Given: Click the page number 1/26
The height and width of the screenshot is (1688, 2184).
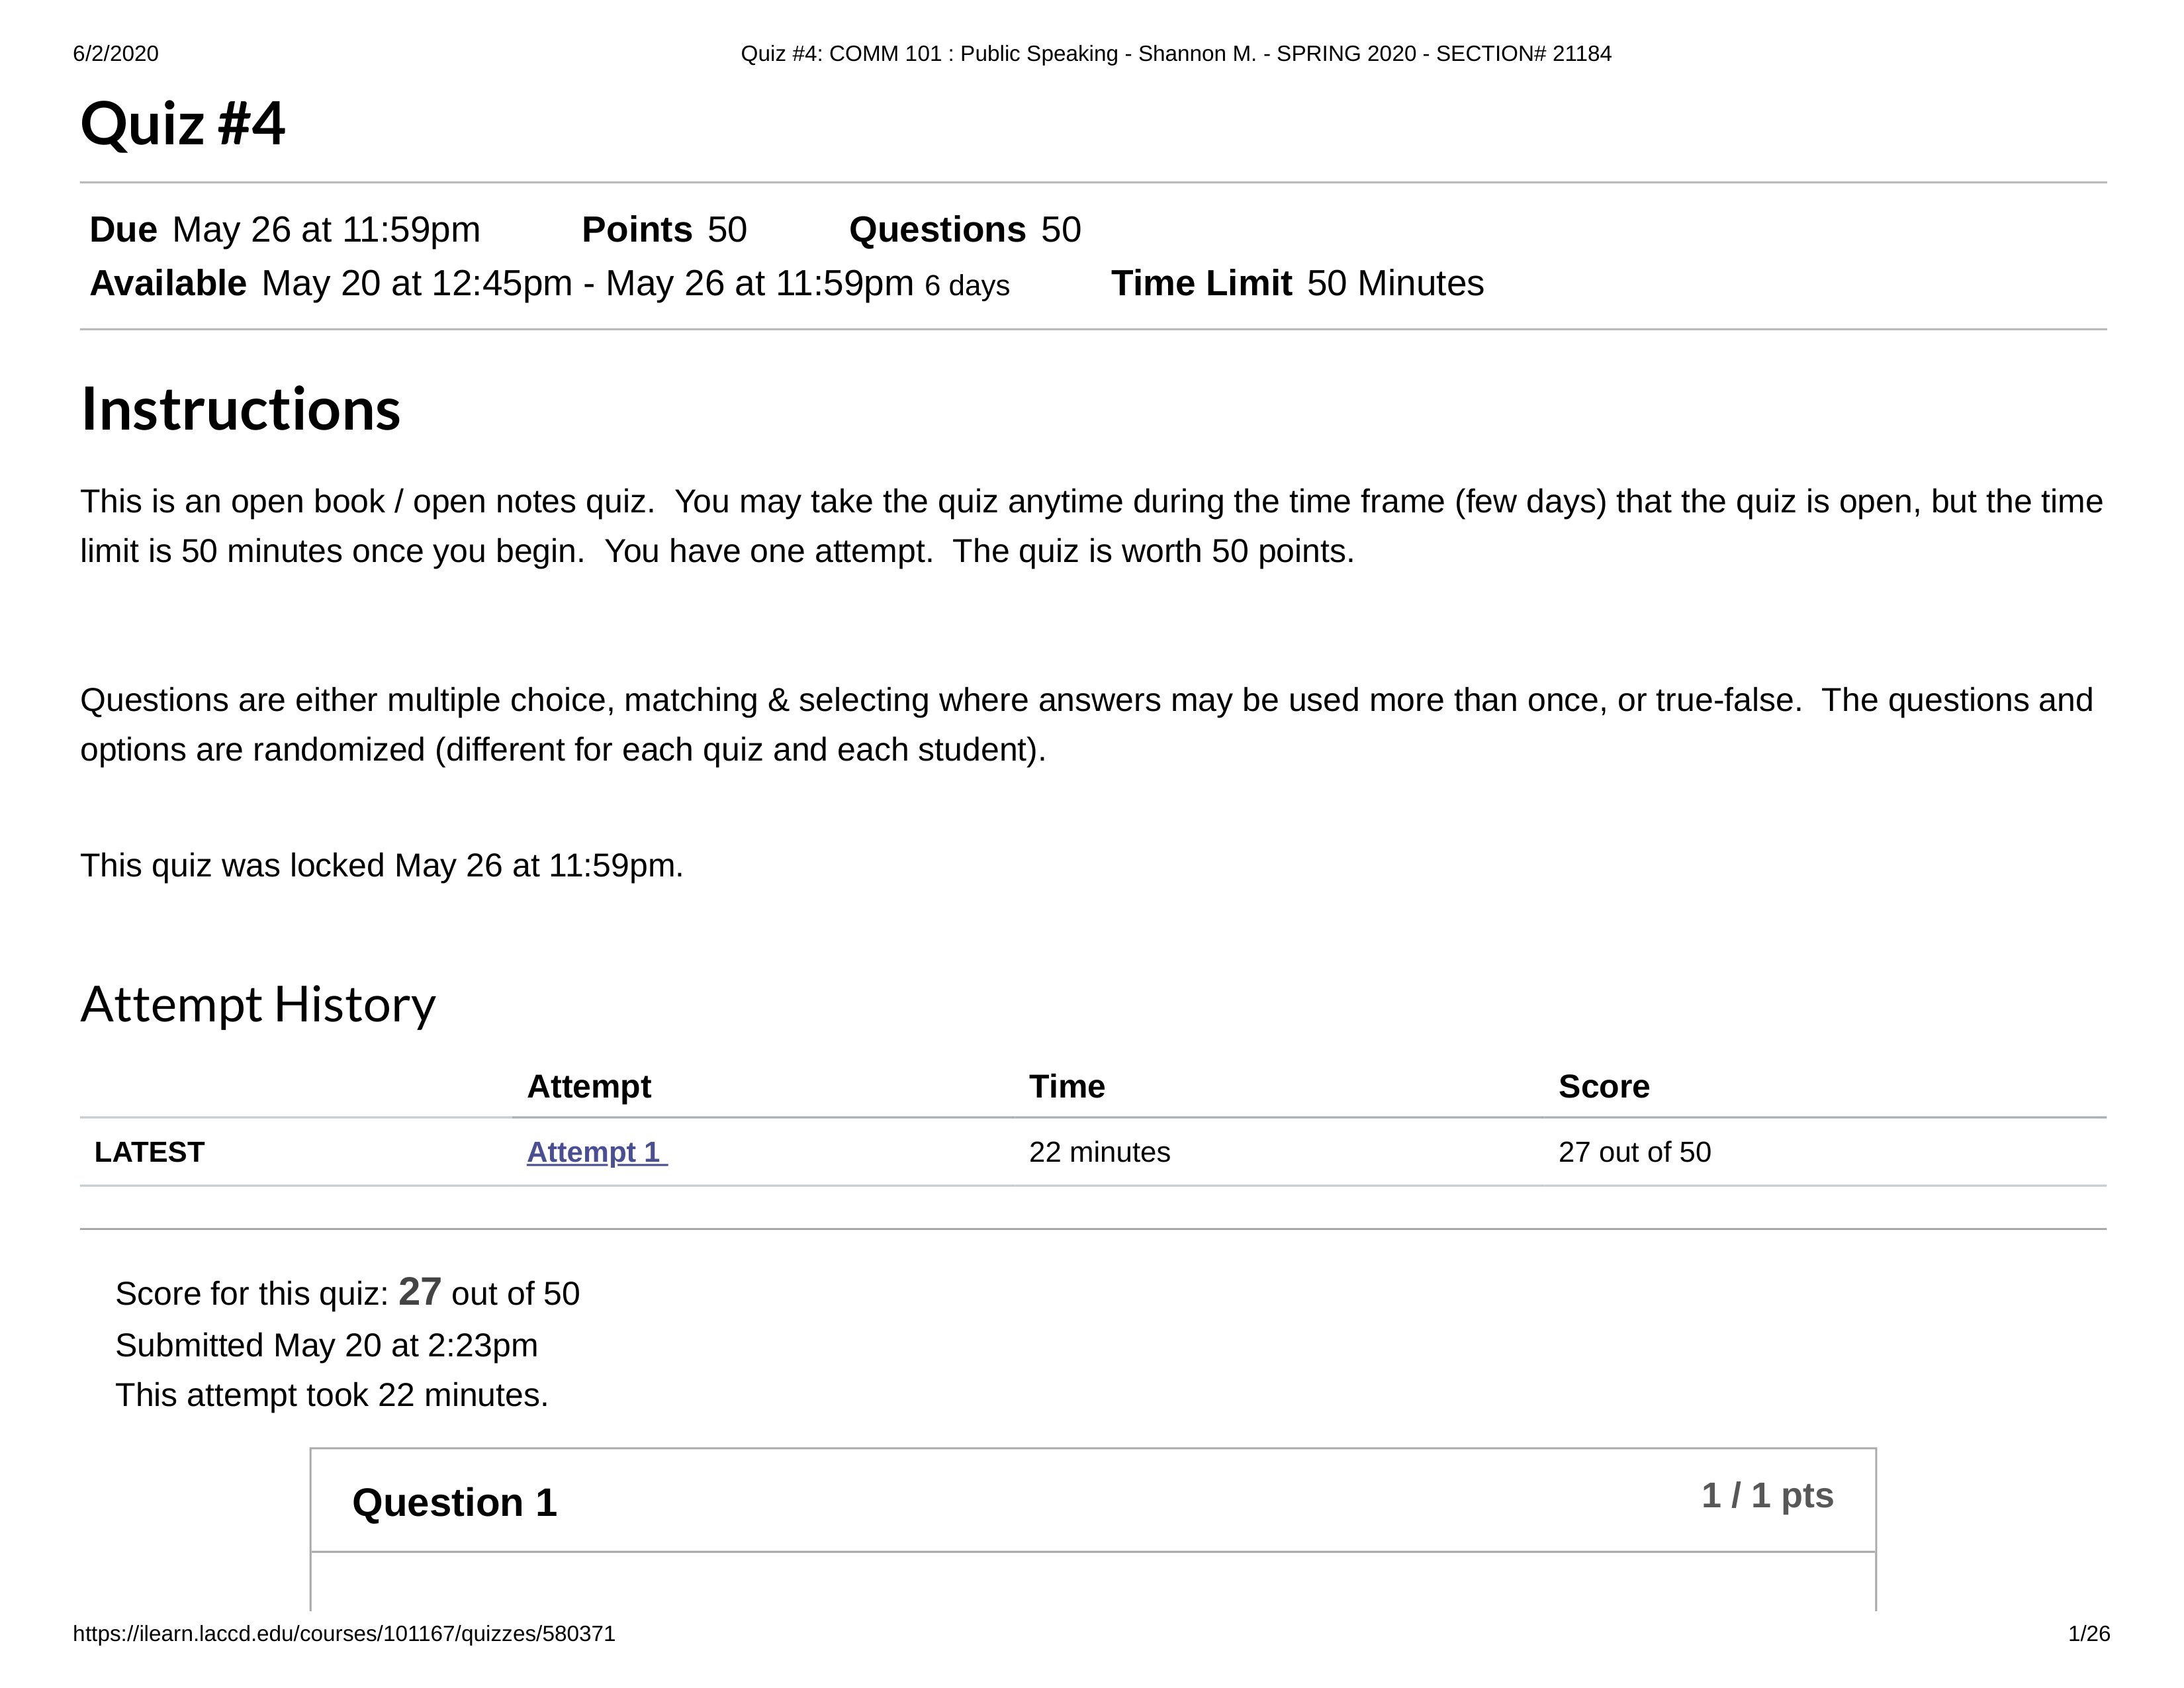Looking at the screenshot, I should [x=2089, y=1634].
